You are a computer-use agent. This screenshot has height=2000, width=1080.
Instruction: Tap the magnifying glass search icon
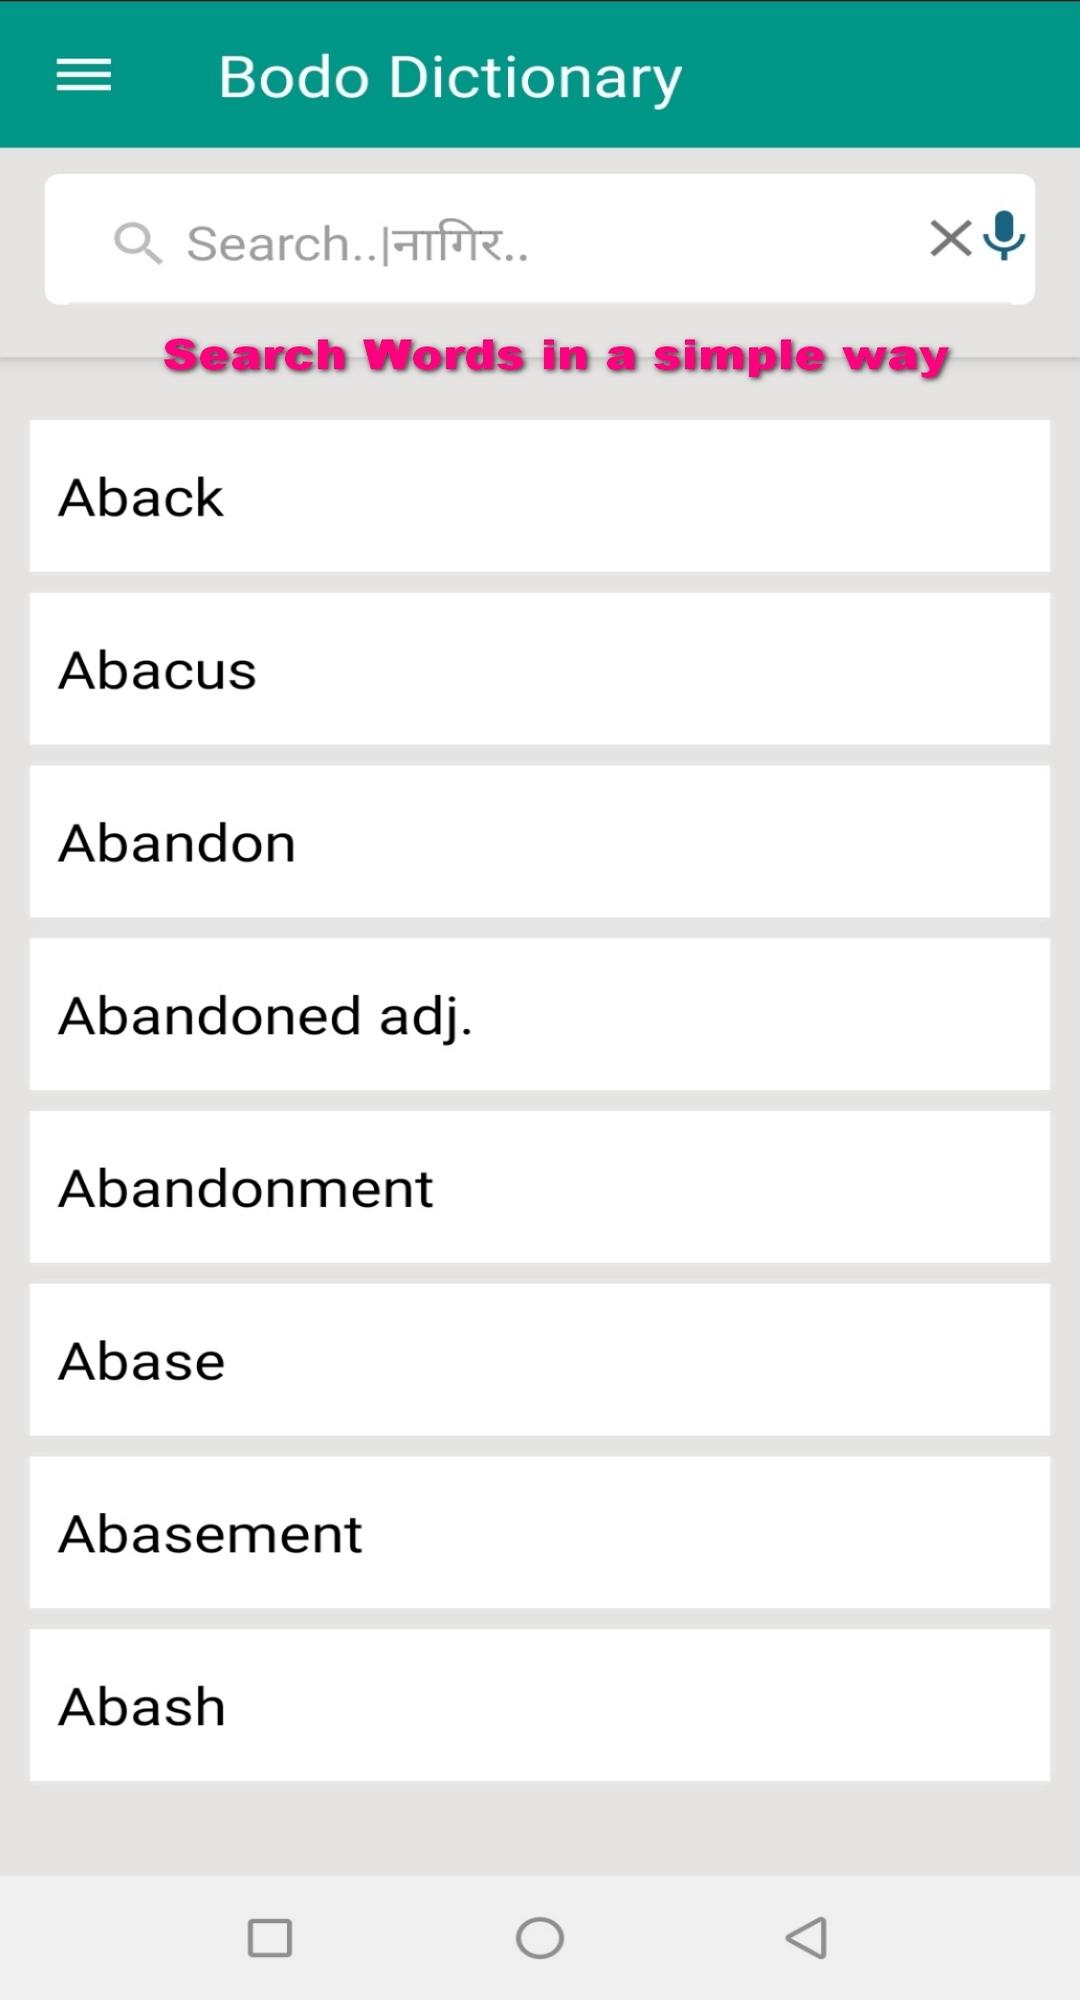point(138,243)
